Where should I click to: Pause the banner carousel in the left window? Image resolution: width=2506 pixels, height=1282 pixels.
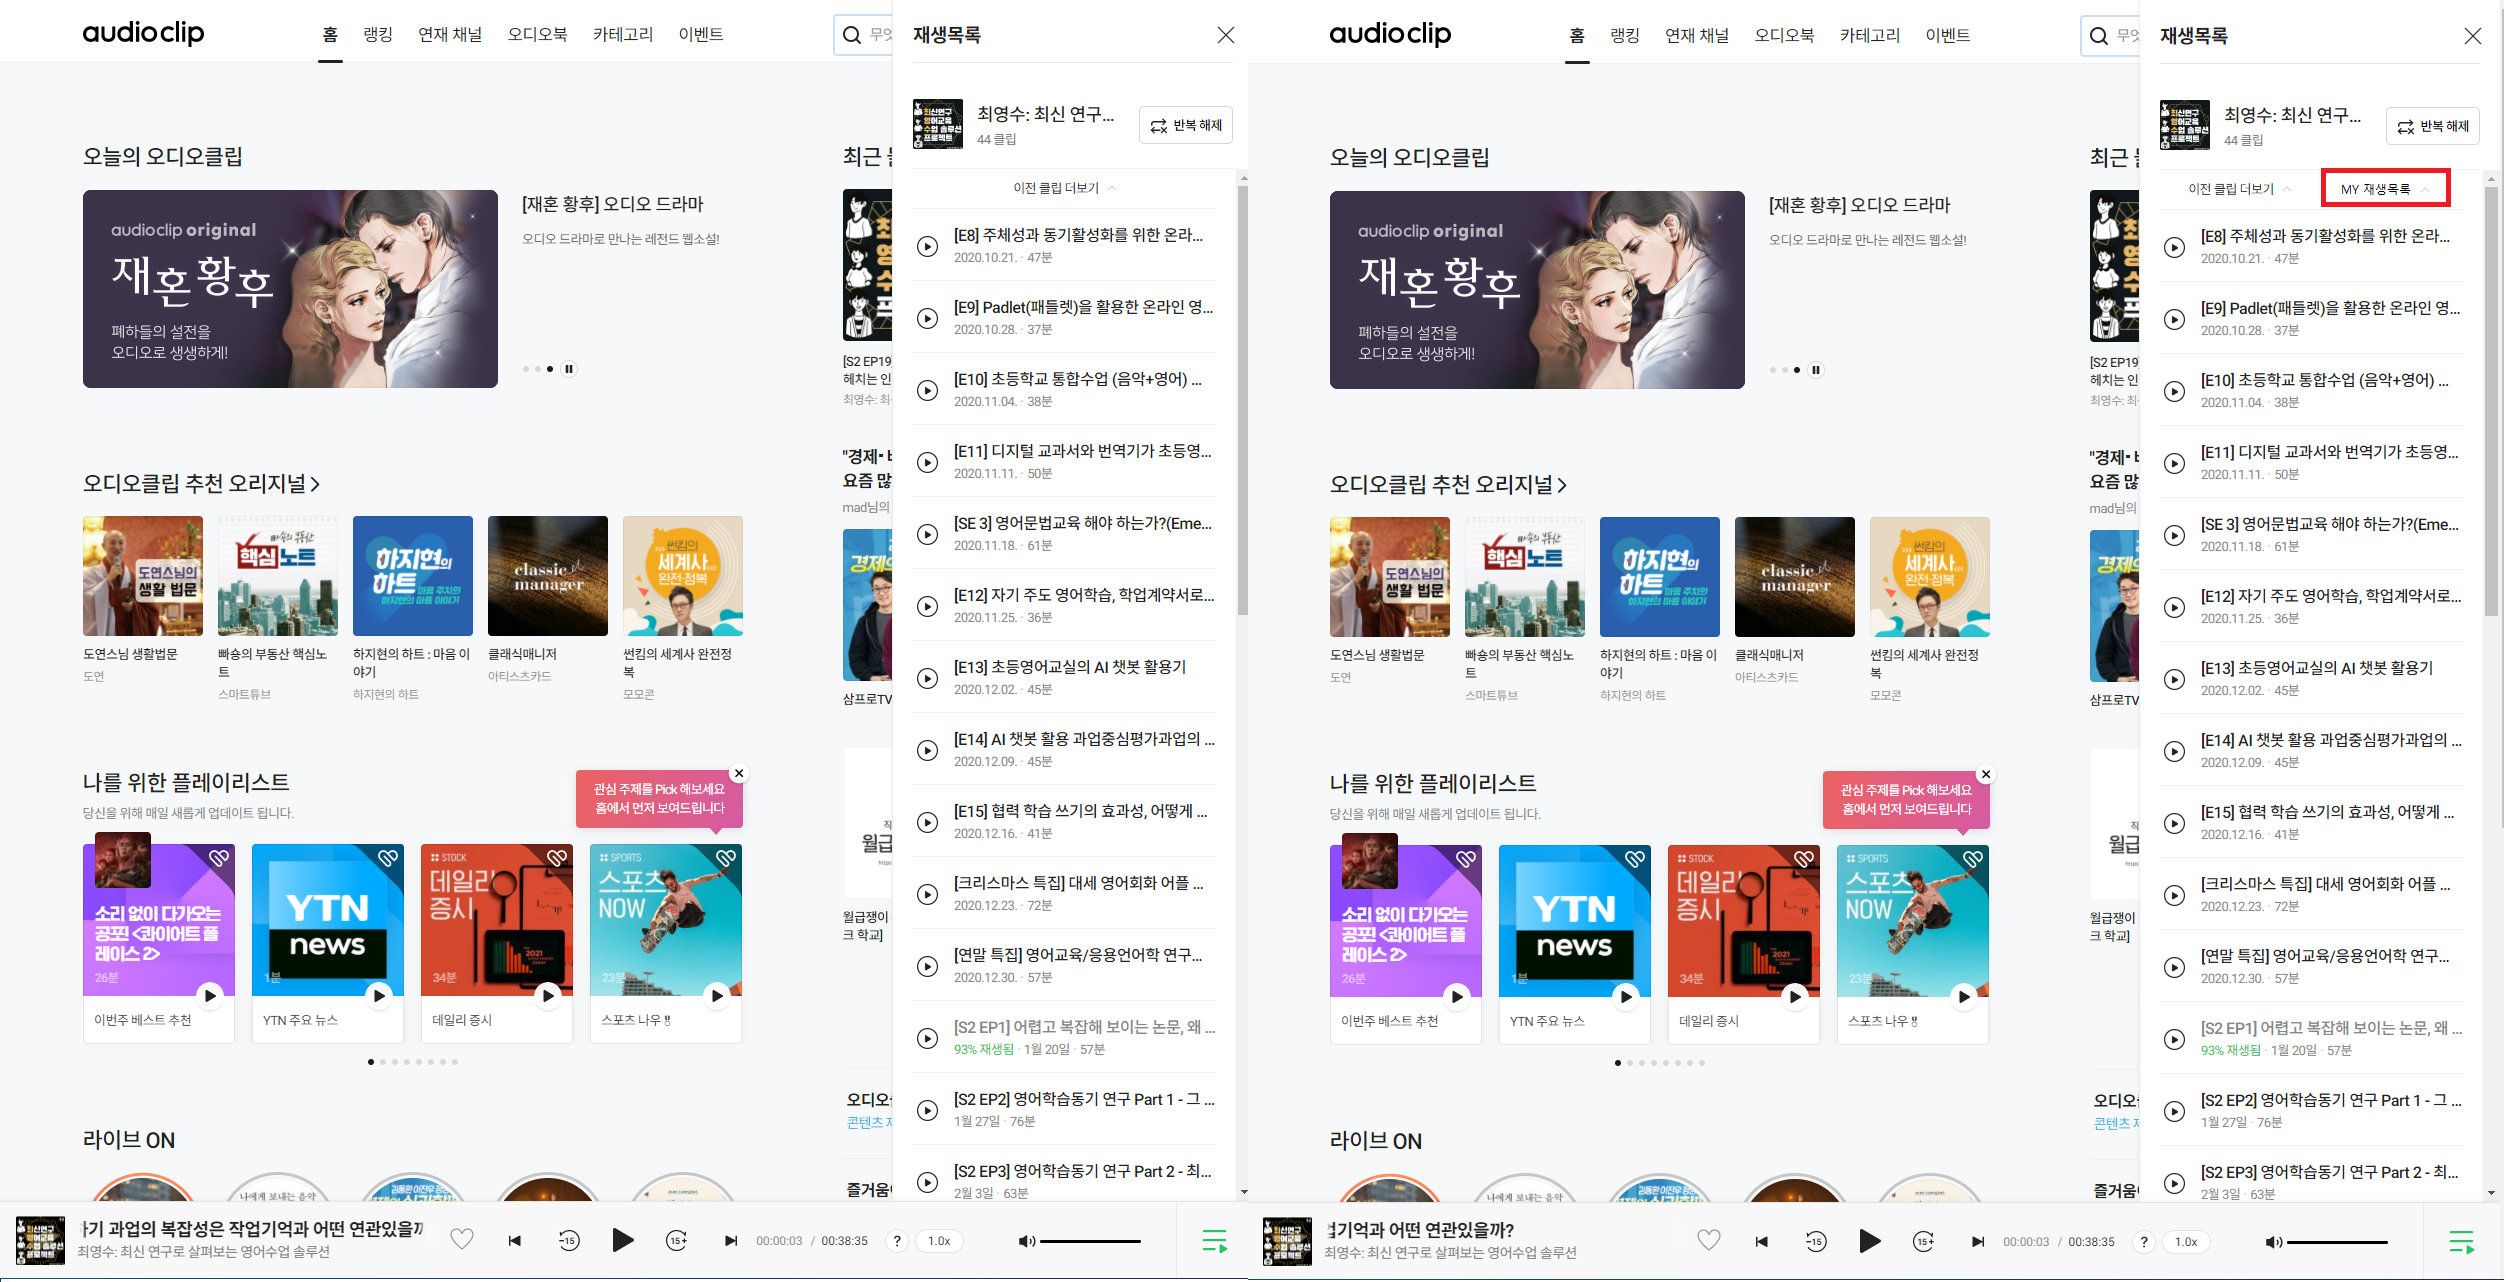(x=569, y=369)
